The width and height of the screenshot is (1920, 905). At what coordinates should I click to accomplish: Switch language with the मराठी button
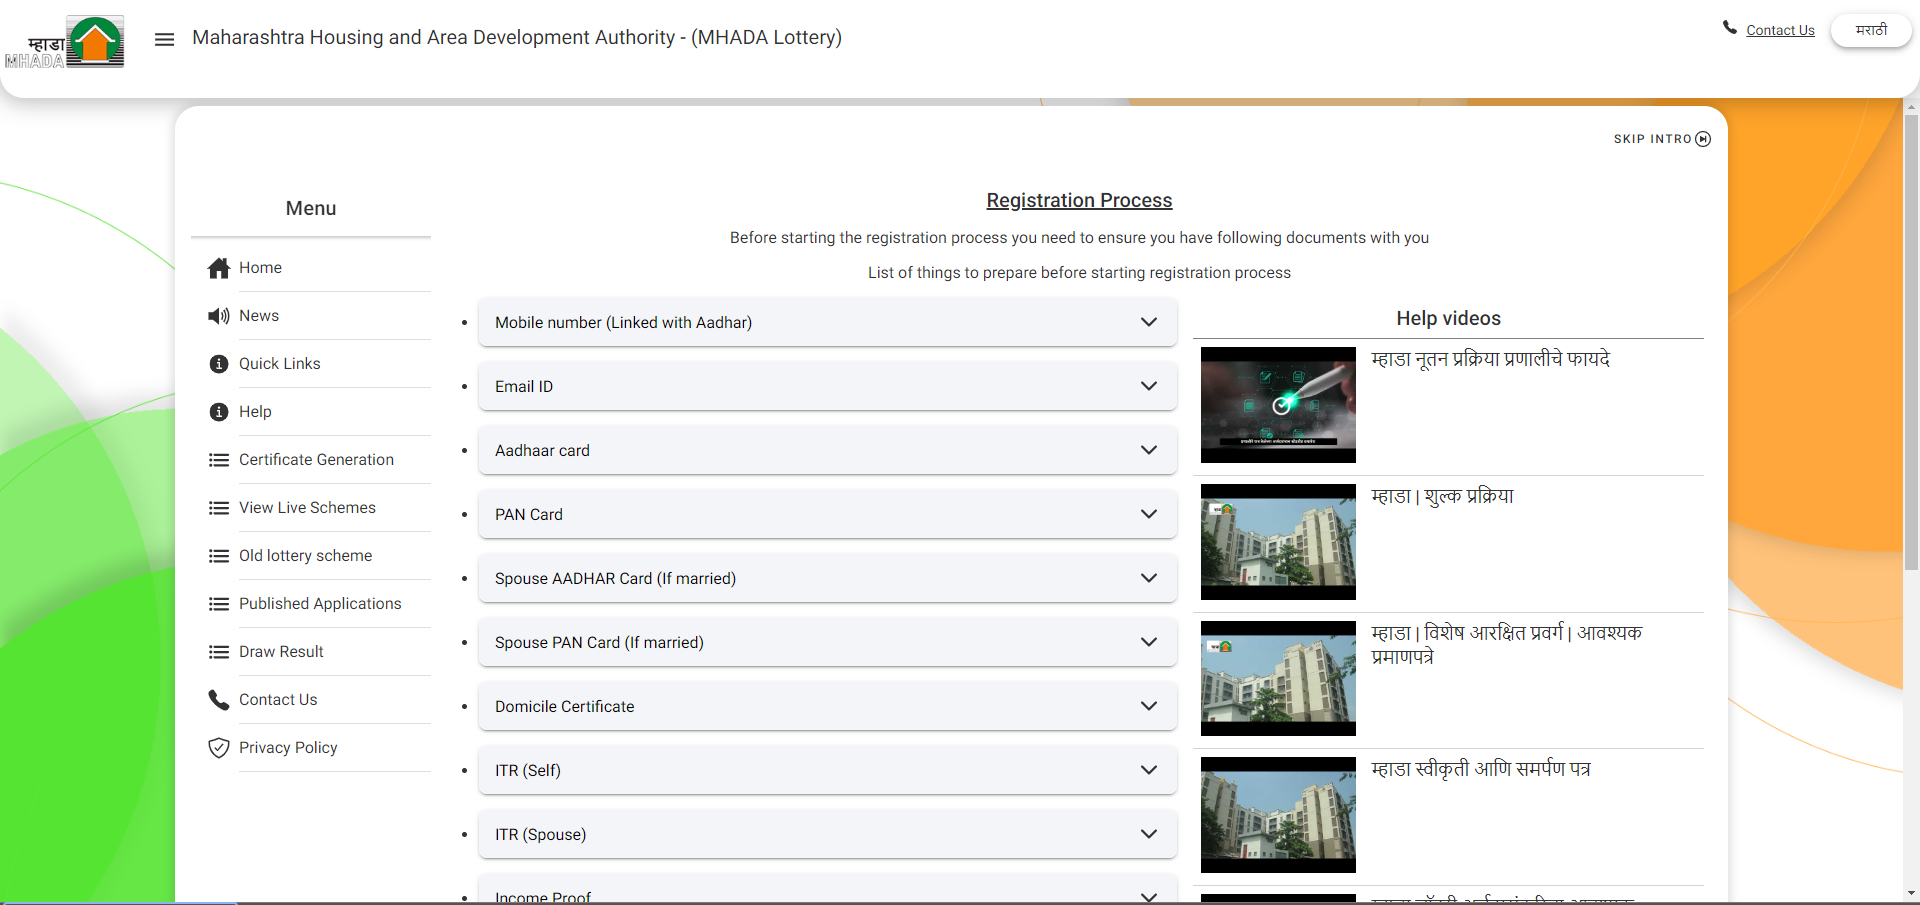click(x=1871, y=30)
